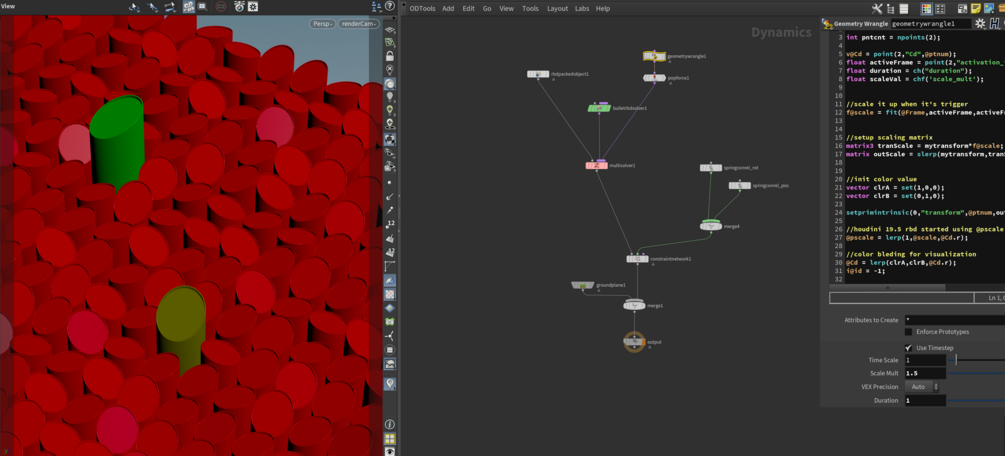
Task: Show the node color palette
Action: pyautogui.click(x=926, y=8)
